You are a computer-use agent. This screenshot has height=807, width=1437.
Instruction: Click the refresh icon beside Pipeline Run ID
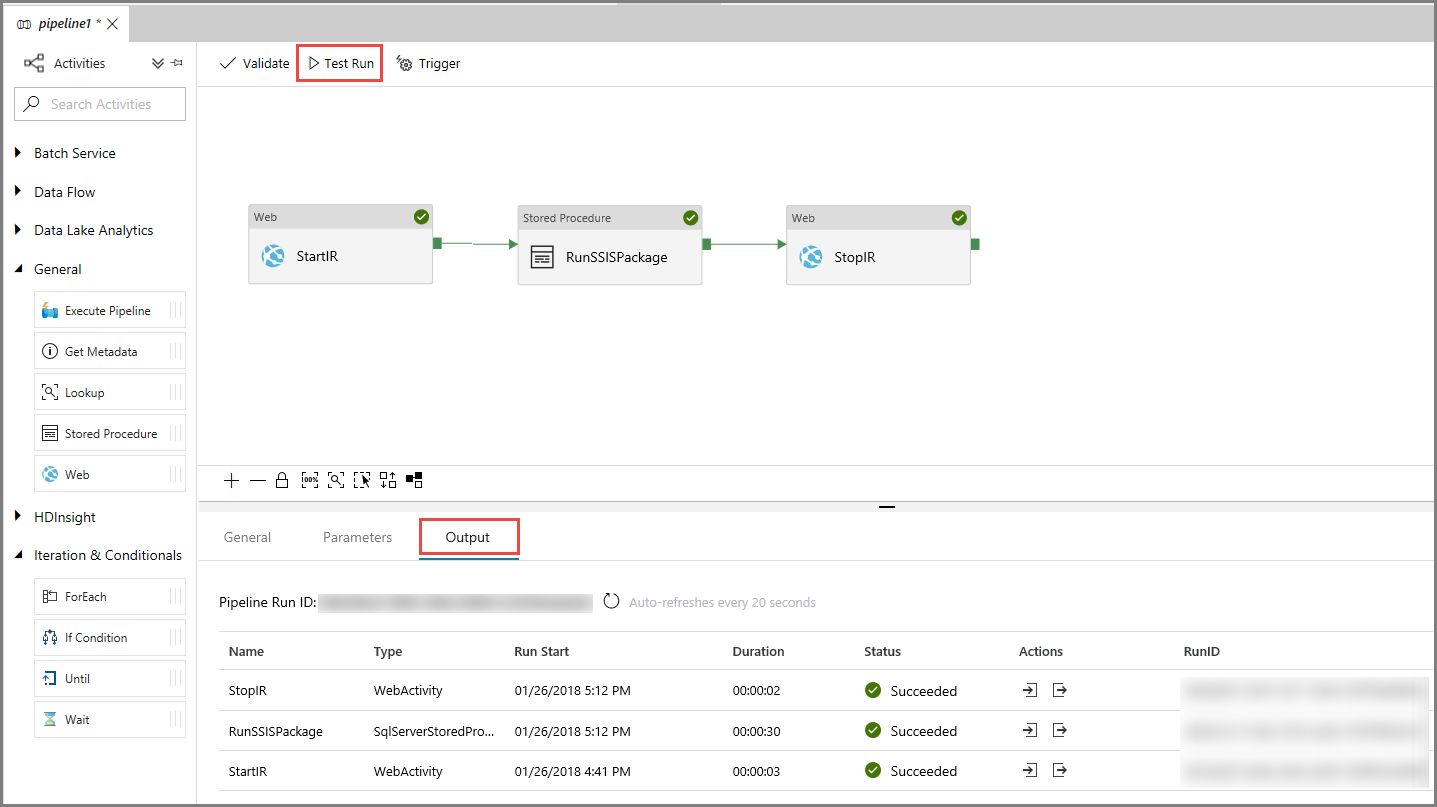611,602
